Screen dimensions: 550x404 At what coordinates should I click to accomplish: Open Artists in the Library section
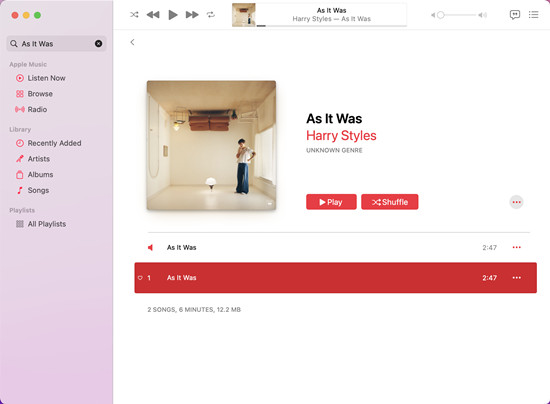39,159
